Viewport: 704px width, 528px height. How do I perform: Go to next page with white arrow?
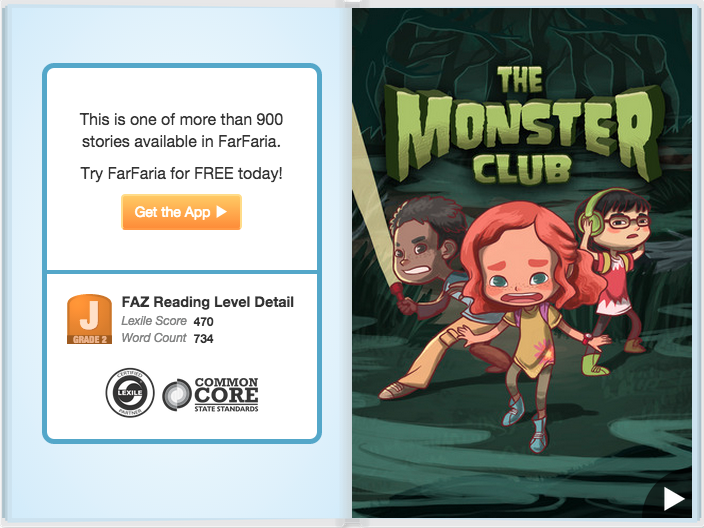tap(673, 499)
